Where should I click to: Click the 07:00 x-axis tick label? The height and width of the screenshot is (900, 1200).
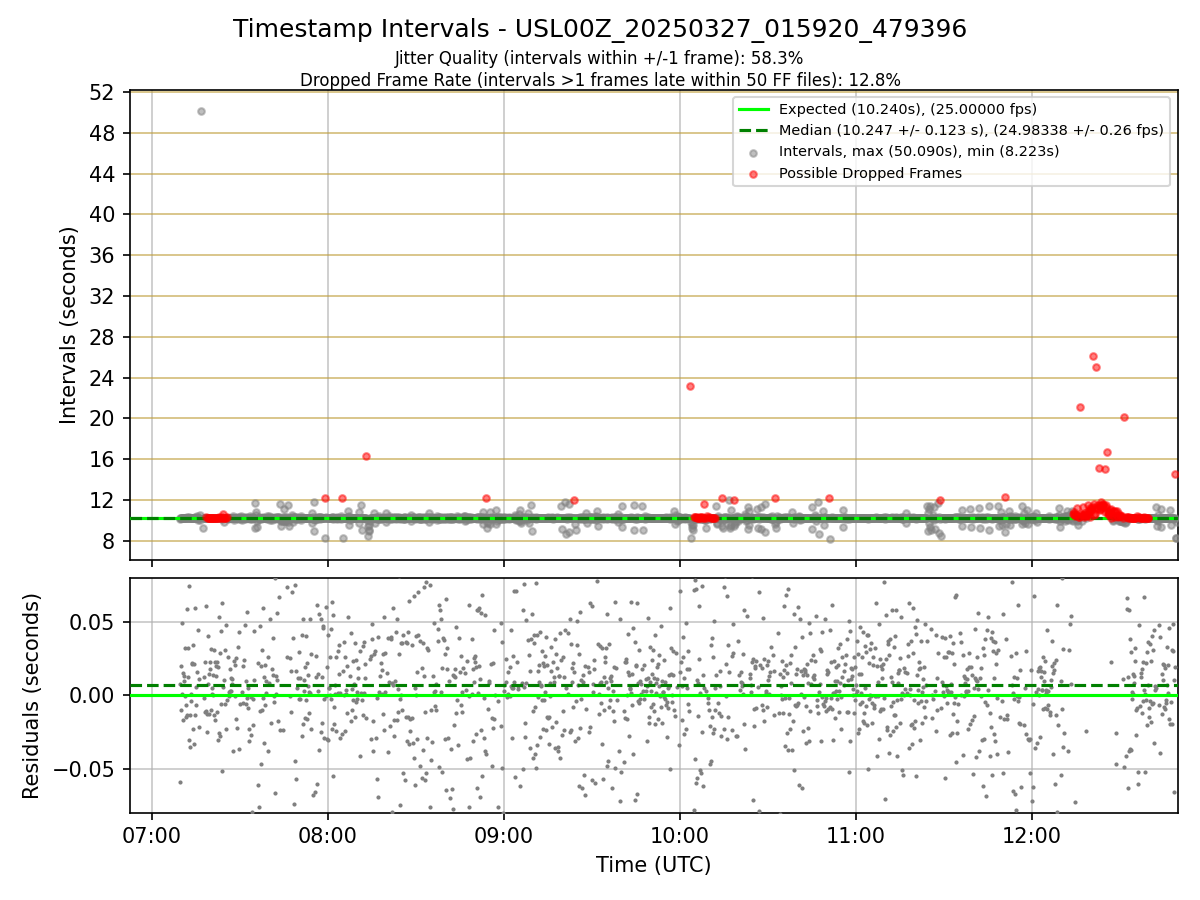(152, 835)
